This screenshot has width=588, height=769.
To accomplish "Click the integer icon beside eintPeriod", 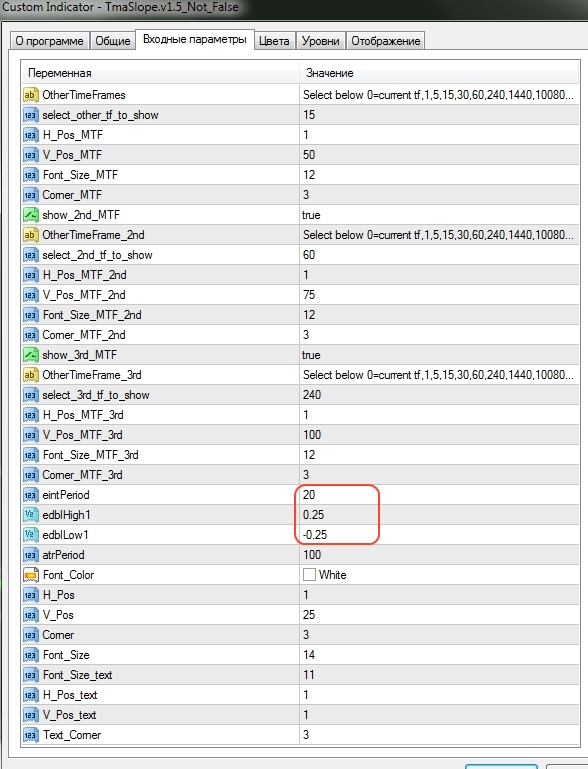I will [x=30, y=495].
